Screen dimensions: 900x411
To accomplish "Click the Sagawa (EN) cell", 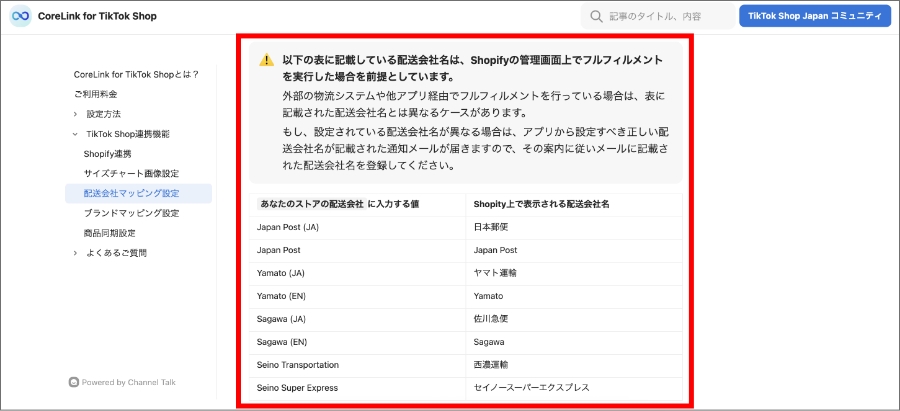I will [x=358, y=342].
